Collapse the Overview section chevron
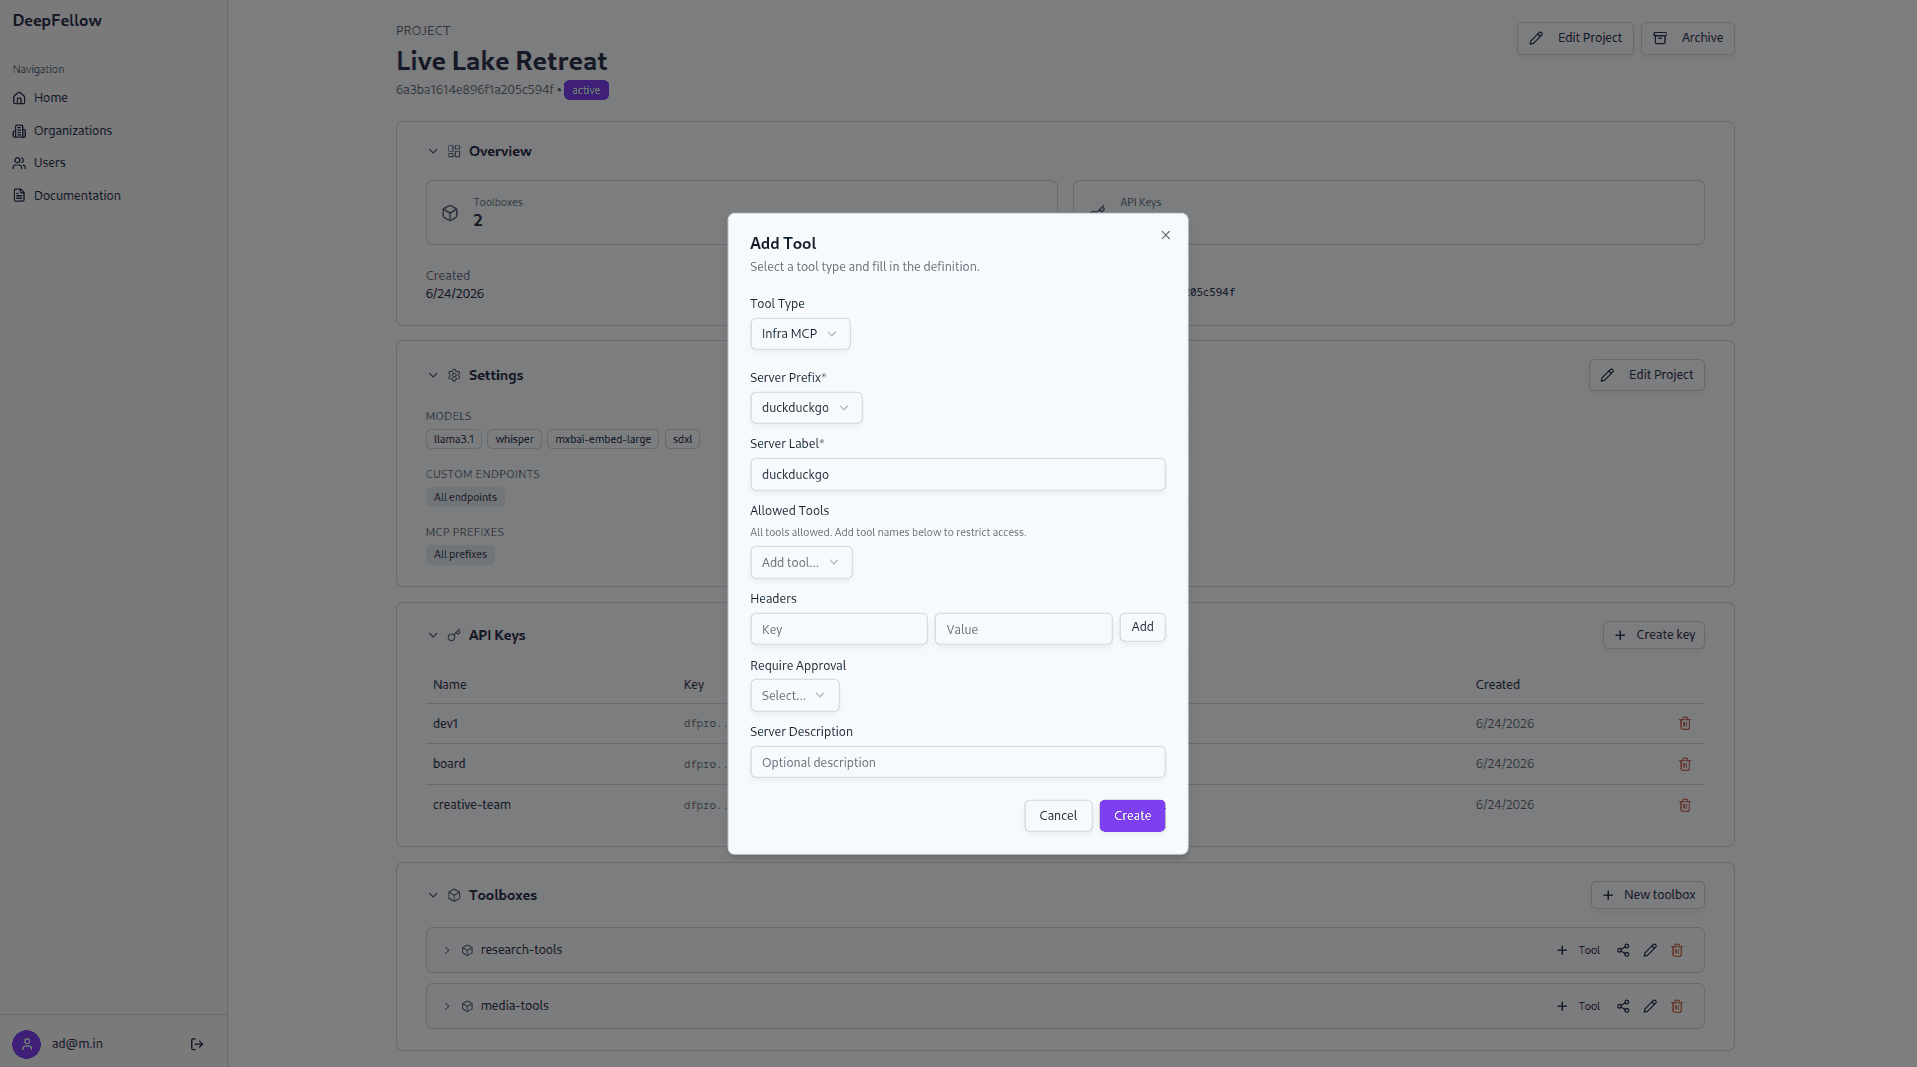The width and height of the screenshot is (1917, 1067). coord(433,152)
